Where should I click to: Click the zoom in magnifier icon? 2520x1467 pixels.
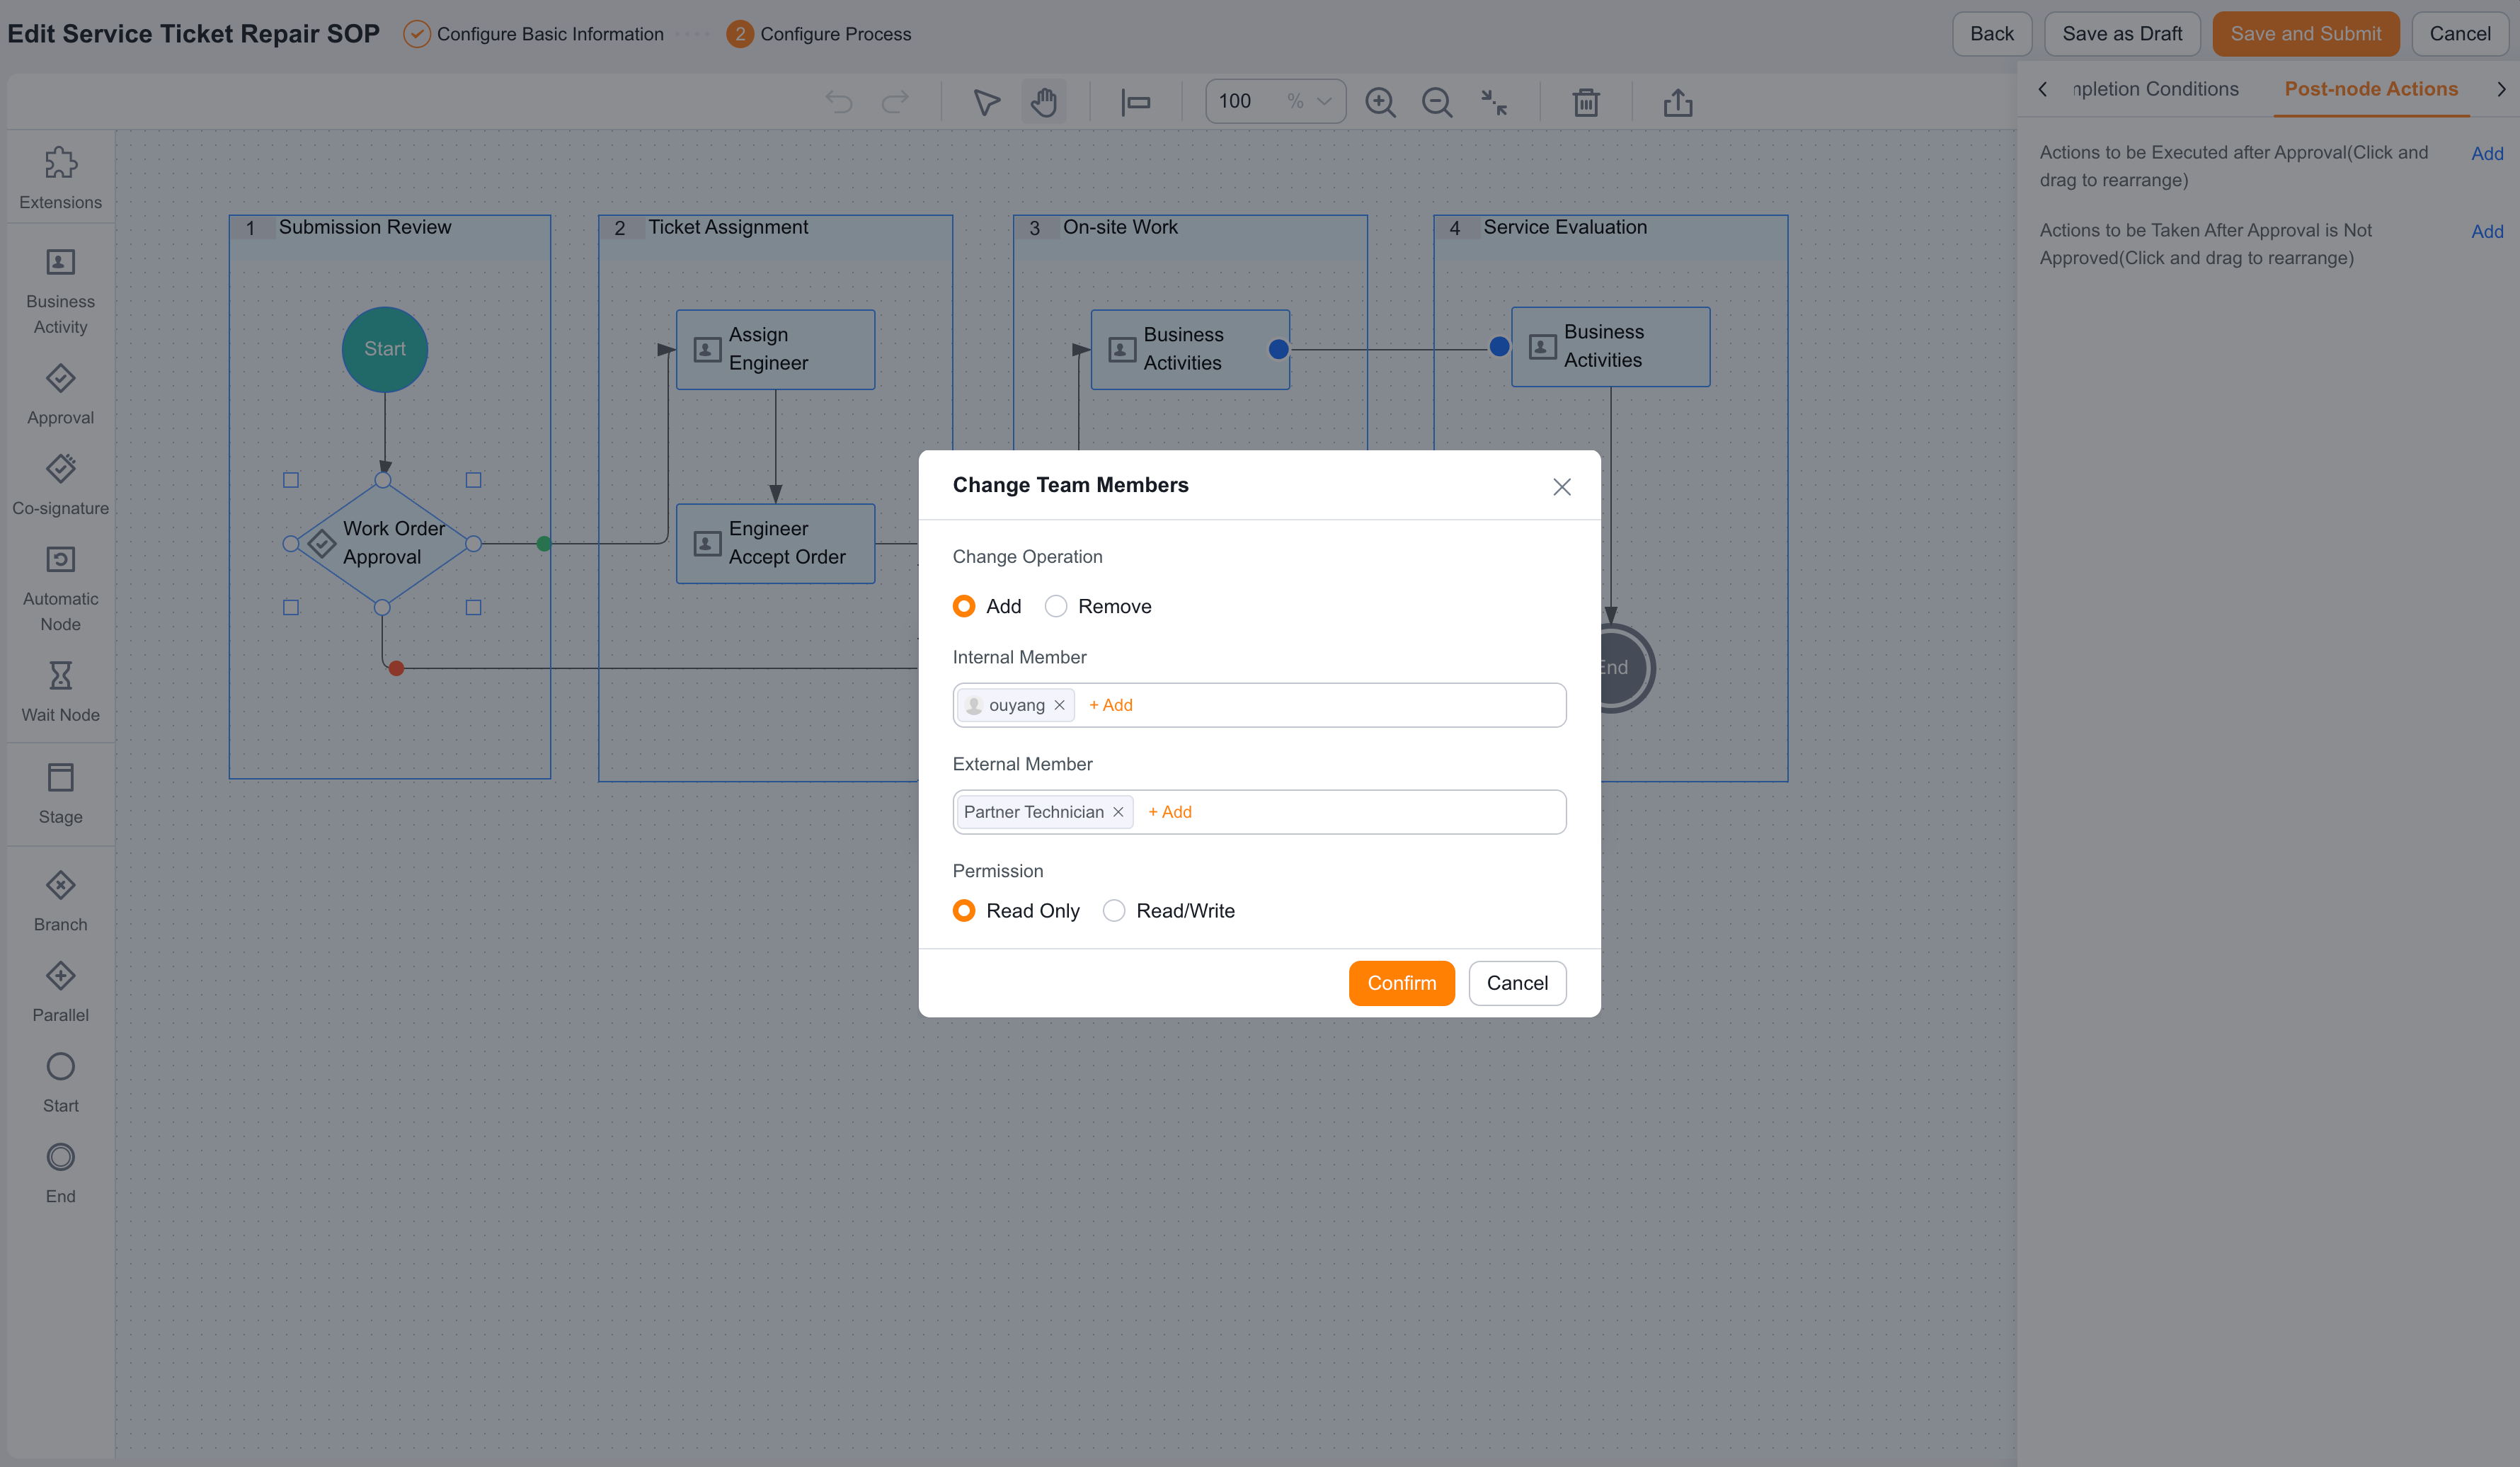click(x=1380, y=102)
